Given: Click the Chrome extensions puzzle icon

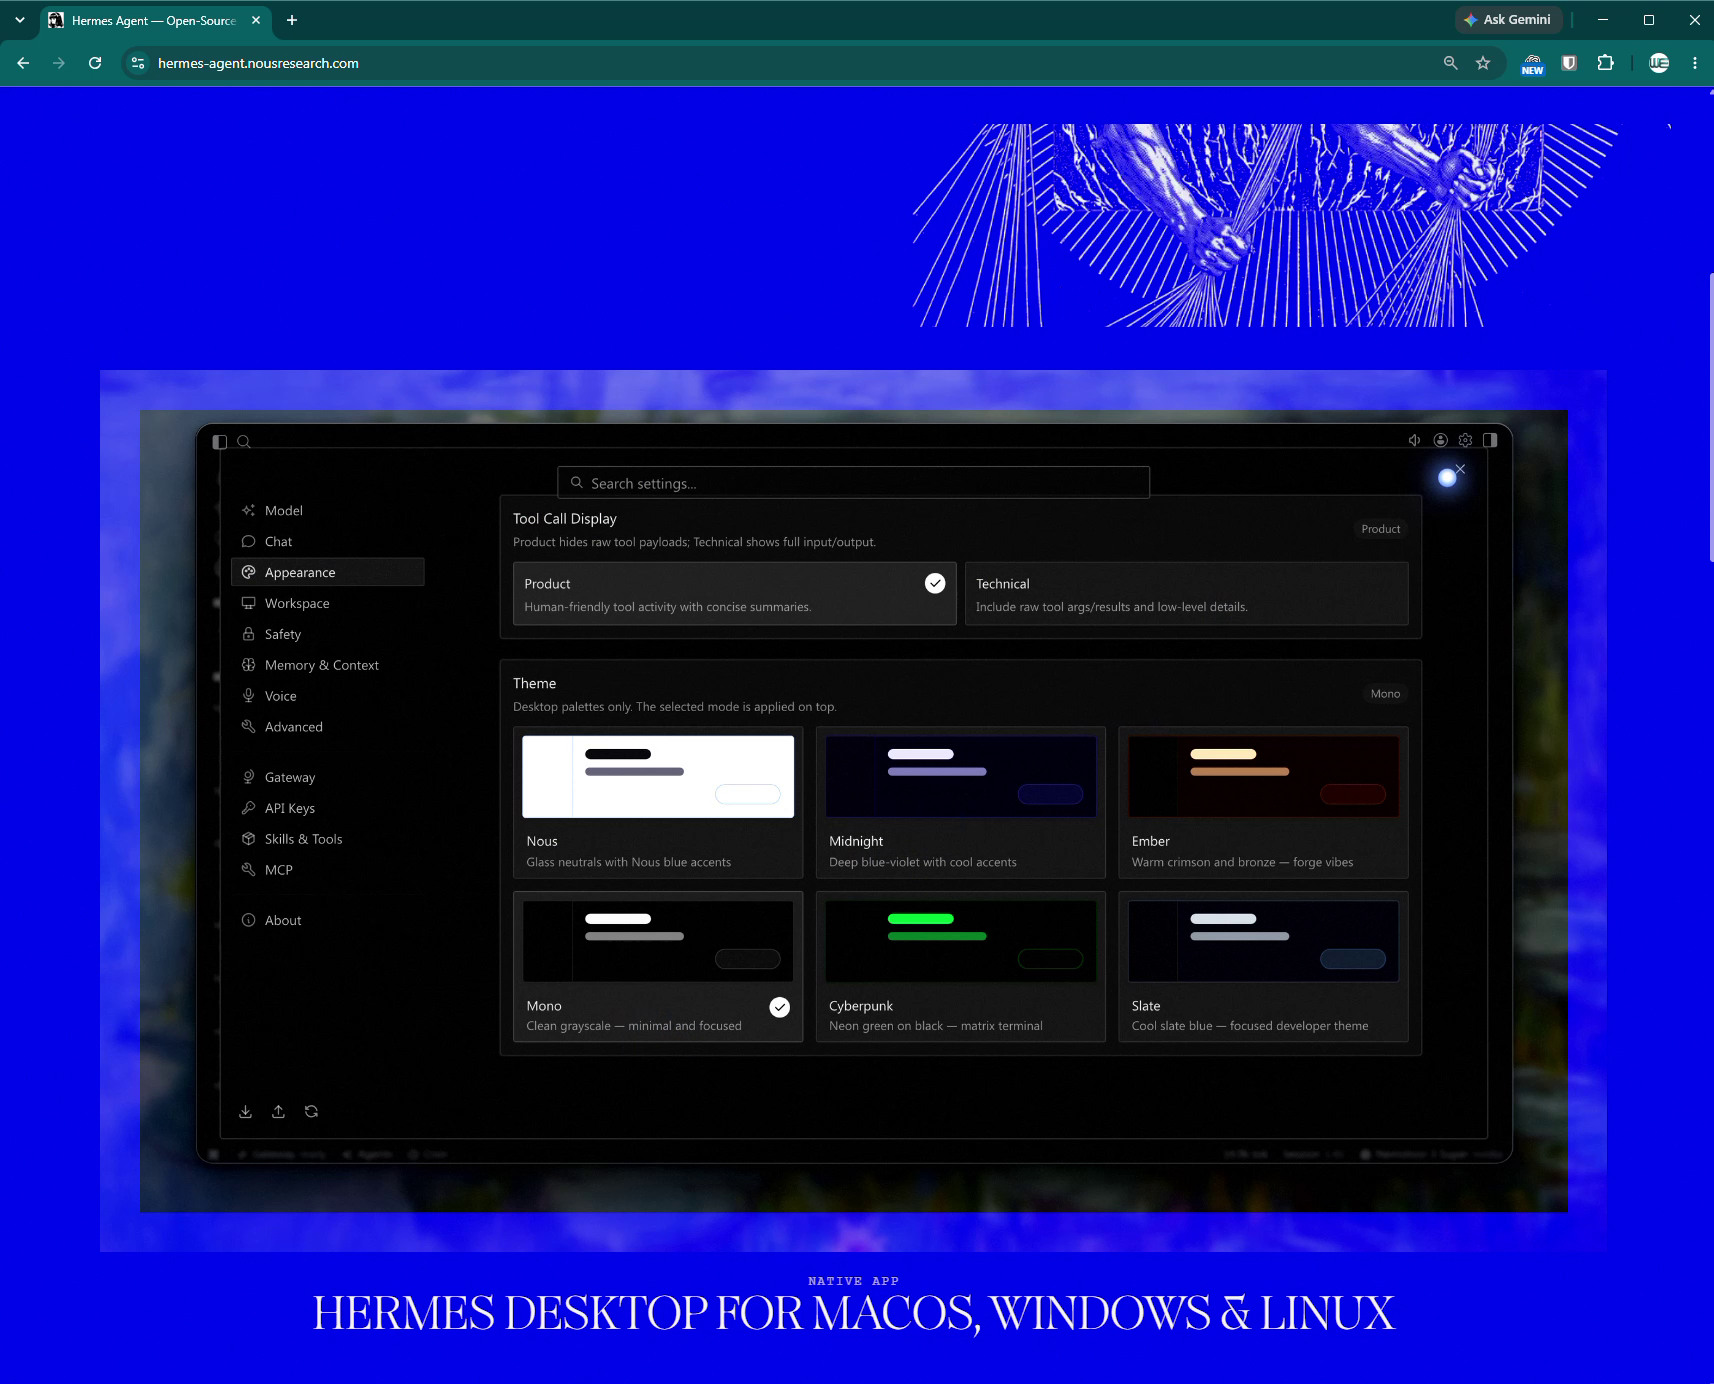Looking at the screenshot, I should pyautogui.click(x=1606, y=63).
